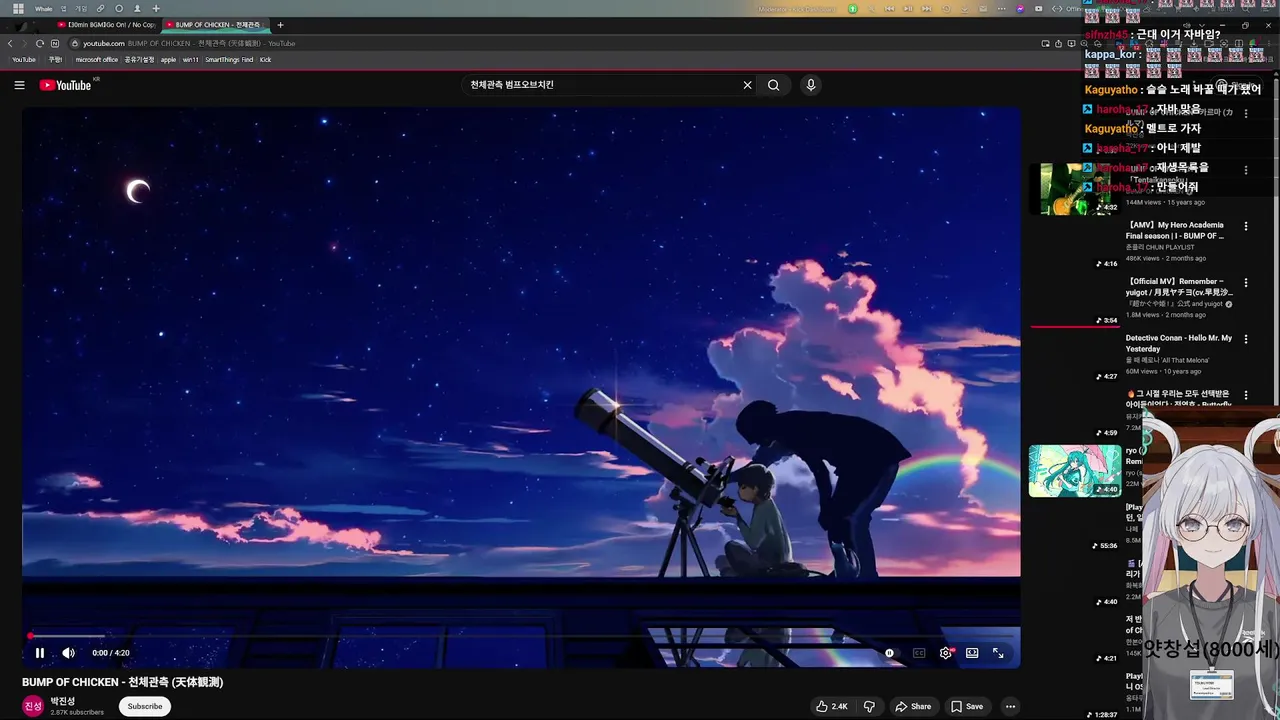Enter fullscreen mode on the video
The width and height of the screenshot is (1280, 720).
tap(998, 653)
